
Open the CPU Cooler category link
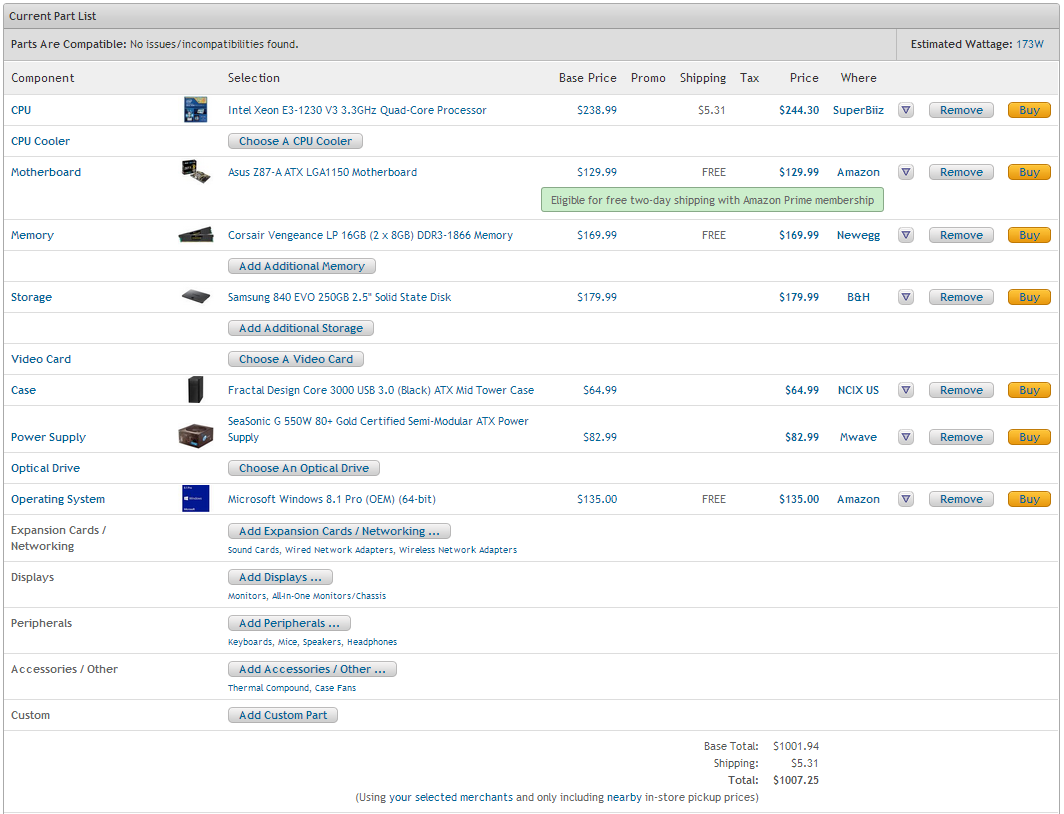tap(40, 141)
